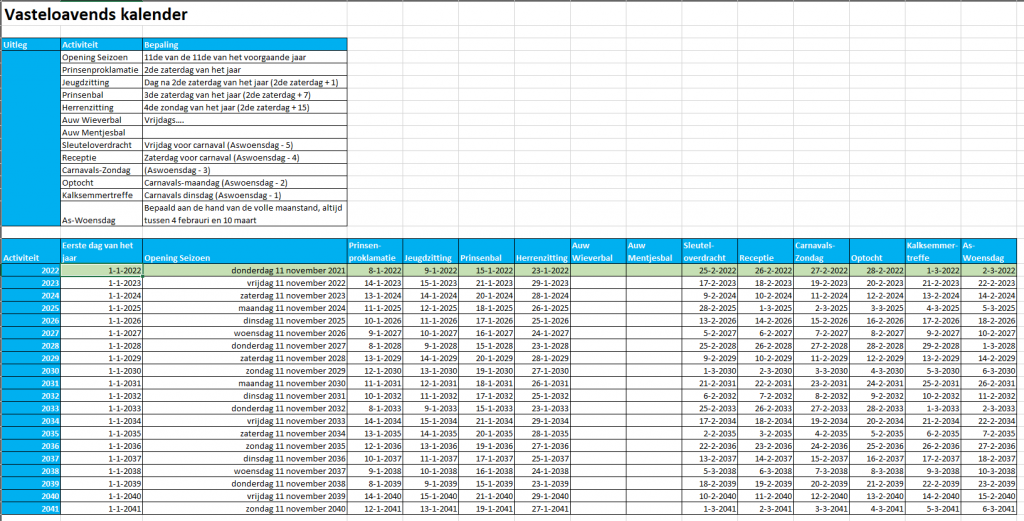Viewport: 1024px width, 521px height.
Task: Select the 'Opening Seizoen' column header in the calendar table
Action: pos(245,251)
